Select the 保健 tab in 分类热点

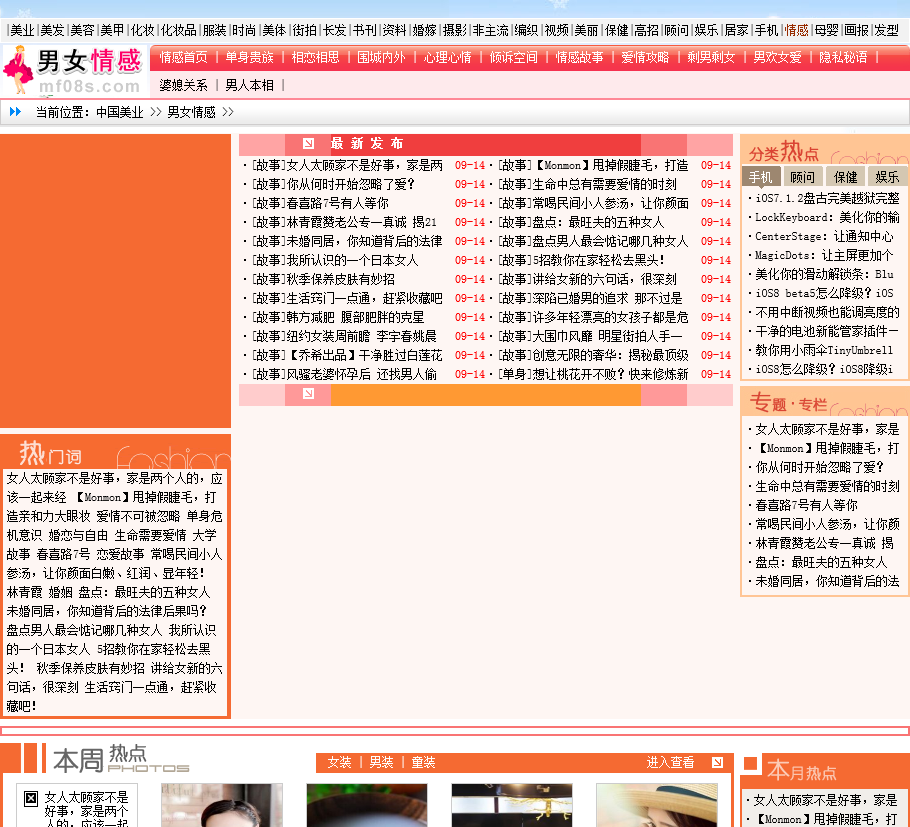(x=845, y=176)
